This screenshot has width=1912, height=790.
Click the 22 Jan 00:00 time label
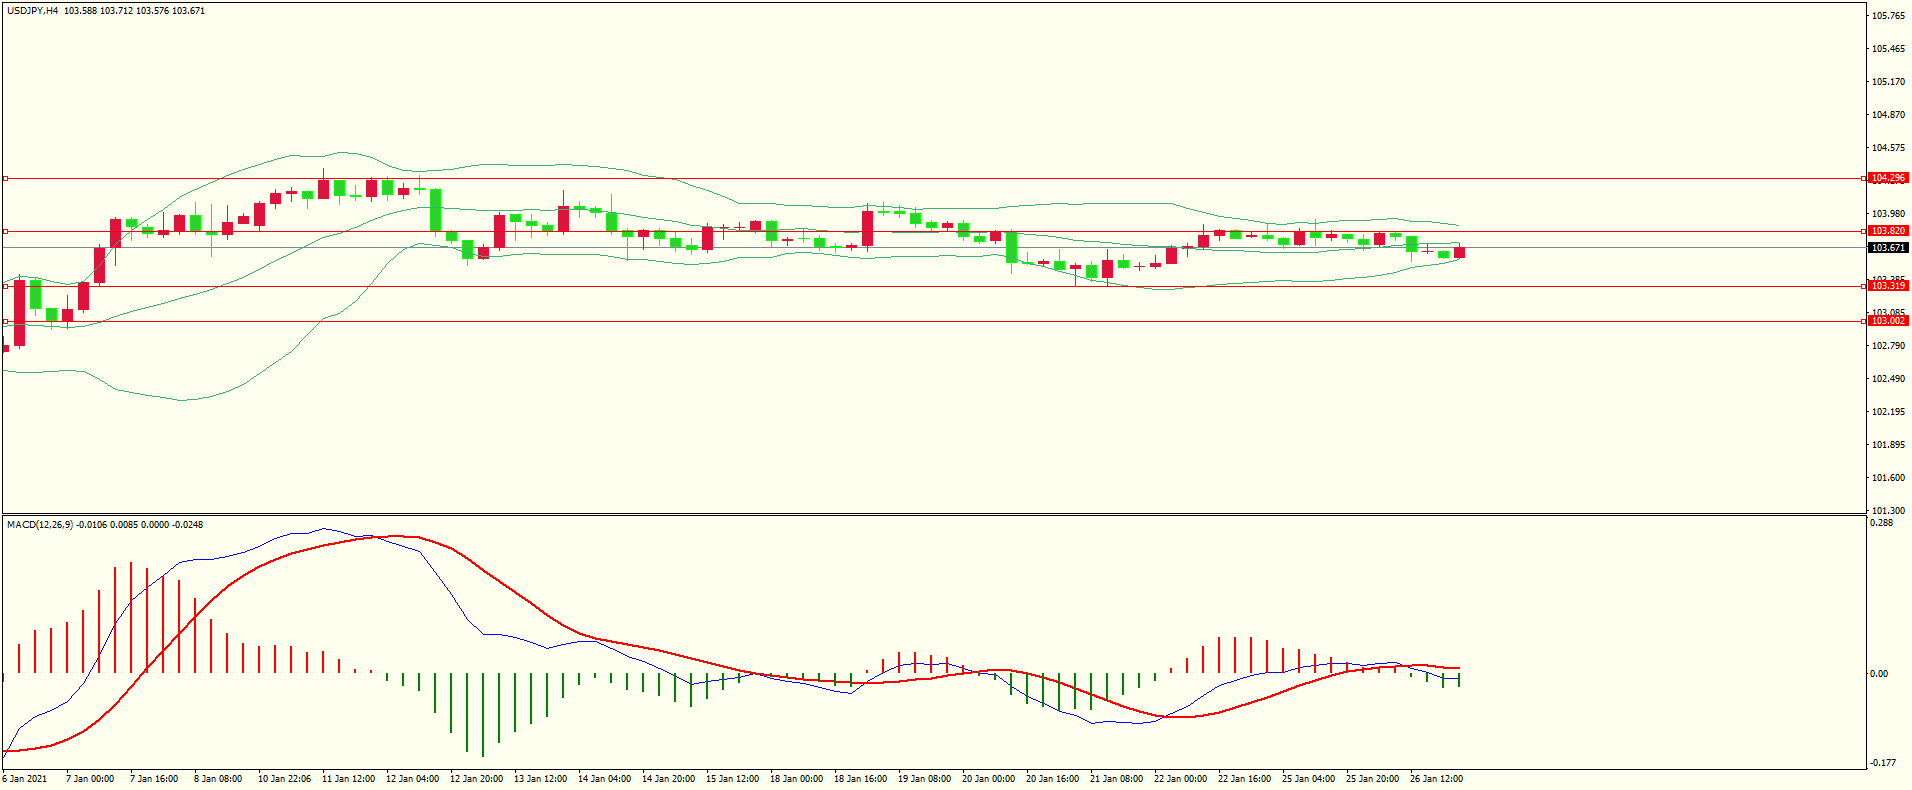click(1180, 779)
